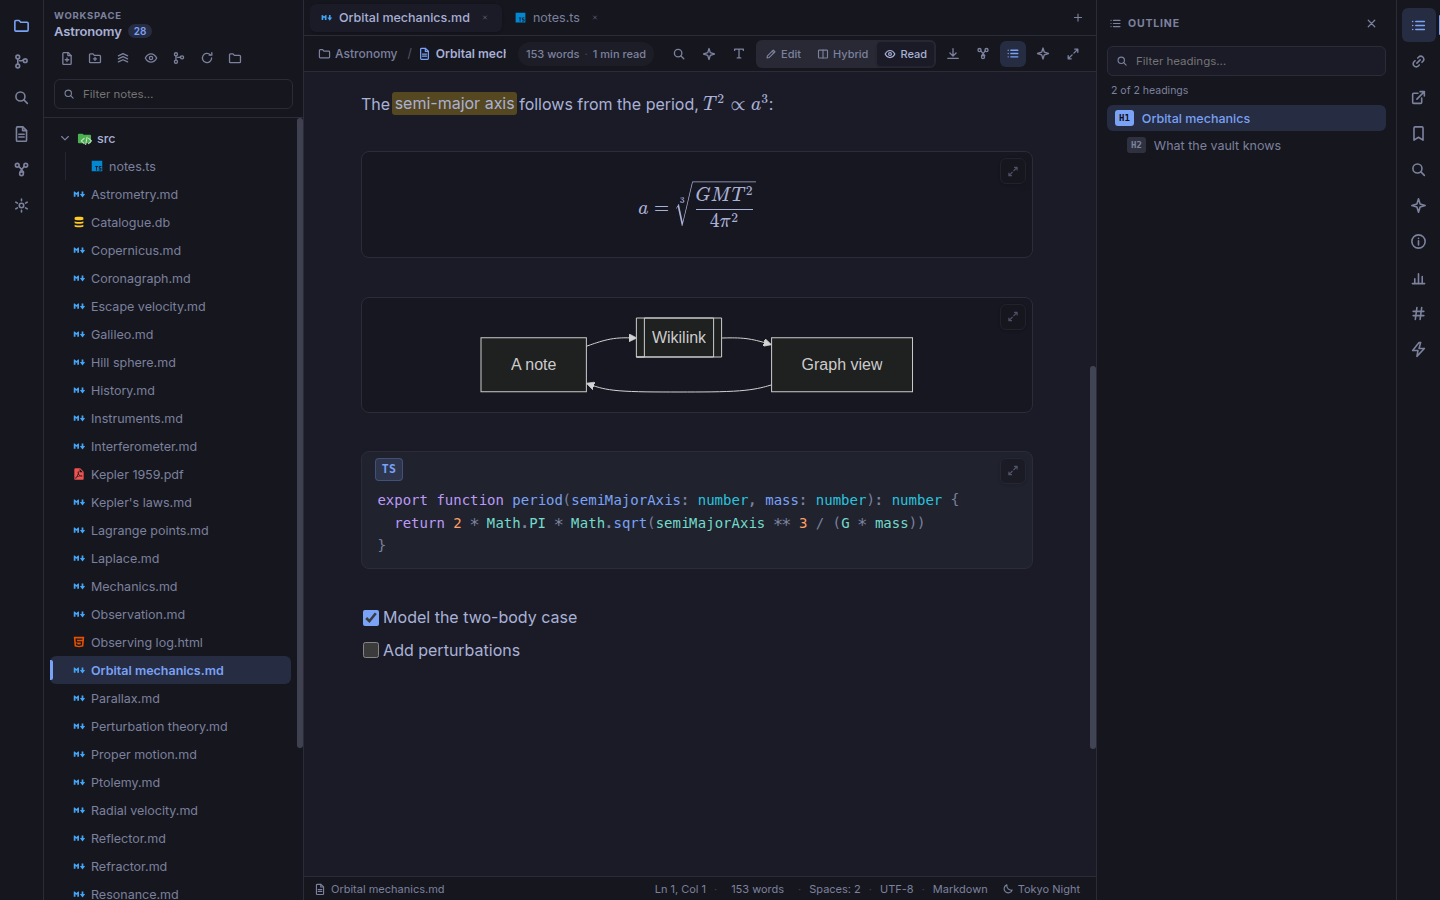Screen dimensions: 1440x900
Task: Search within the note using toolbar magnifier
Action: pos(679,54)
